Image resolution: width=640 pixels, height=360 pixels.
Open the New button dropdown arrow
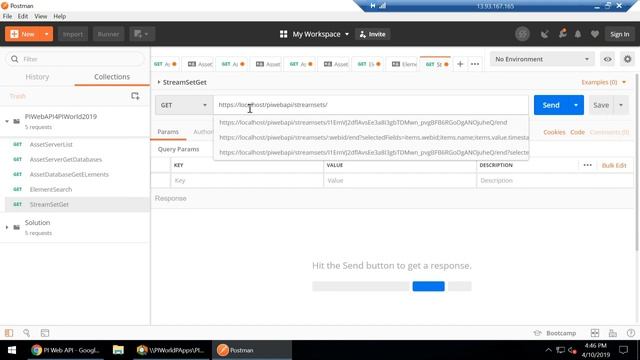pos(47,34)
